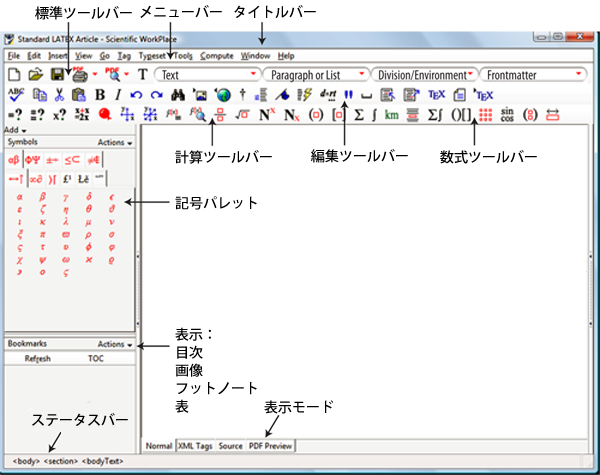Click the Refresh button in Bookmarks
Image resolution: width=600 pixels, height=475 pixels.
coord(38,359)
